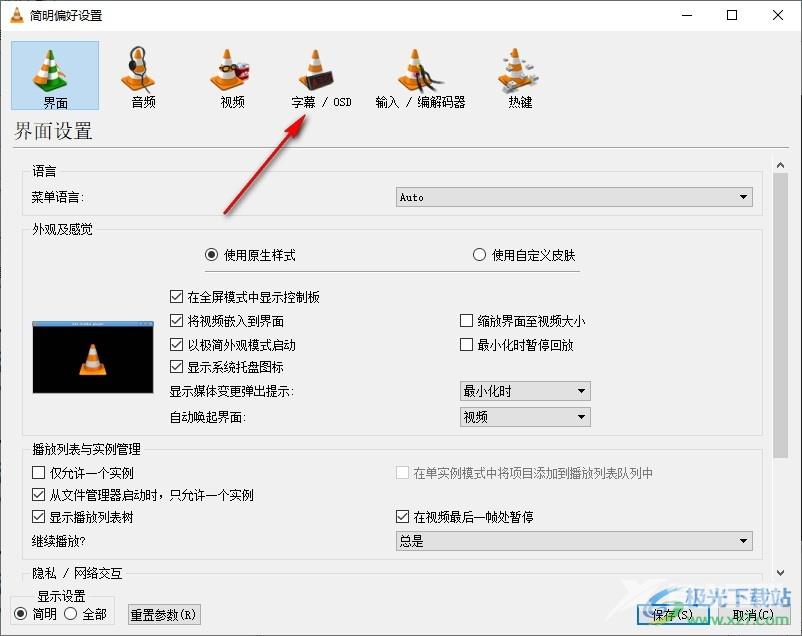Open the 热键 (Hotkeys) settings cone icon
The image size is (802, 636).
[x=518, y=70]
